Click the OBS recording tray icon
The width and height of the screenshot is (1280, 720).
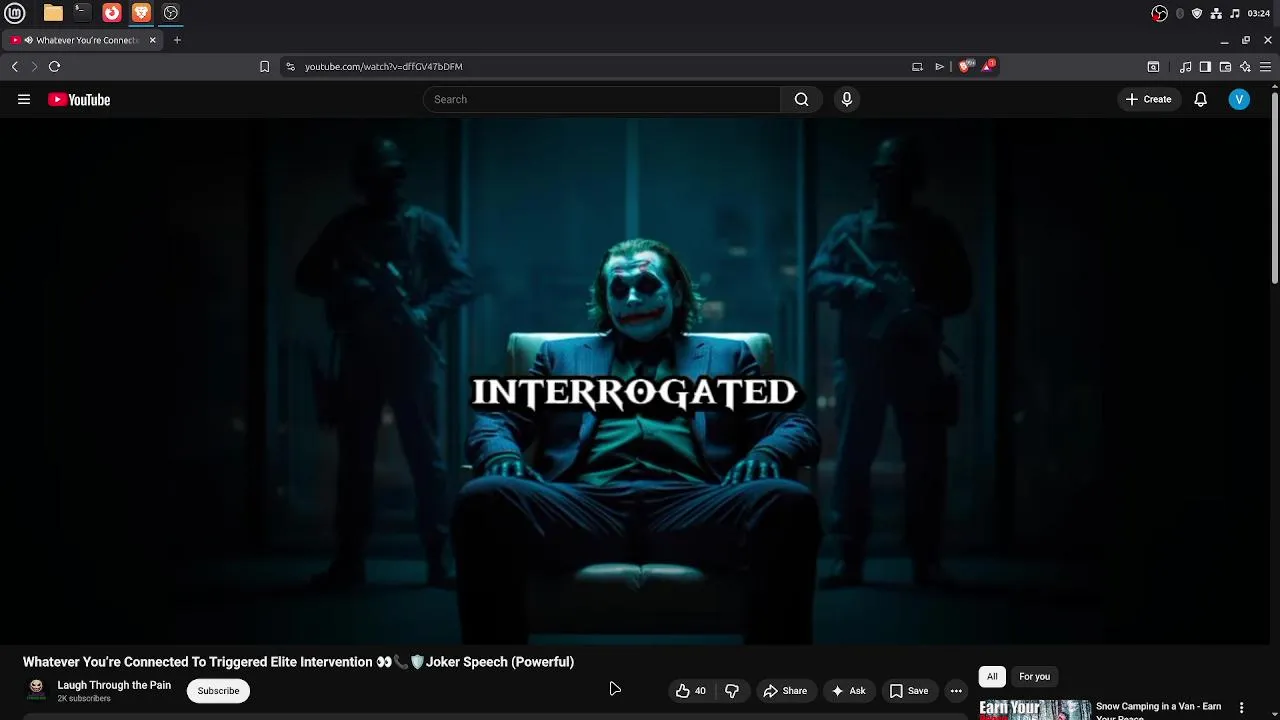tap(1160, 13)
